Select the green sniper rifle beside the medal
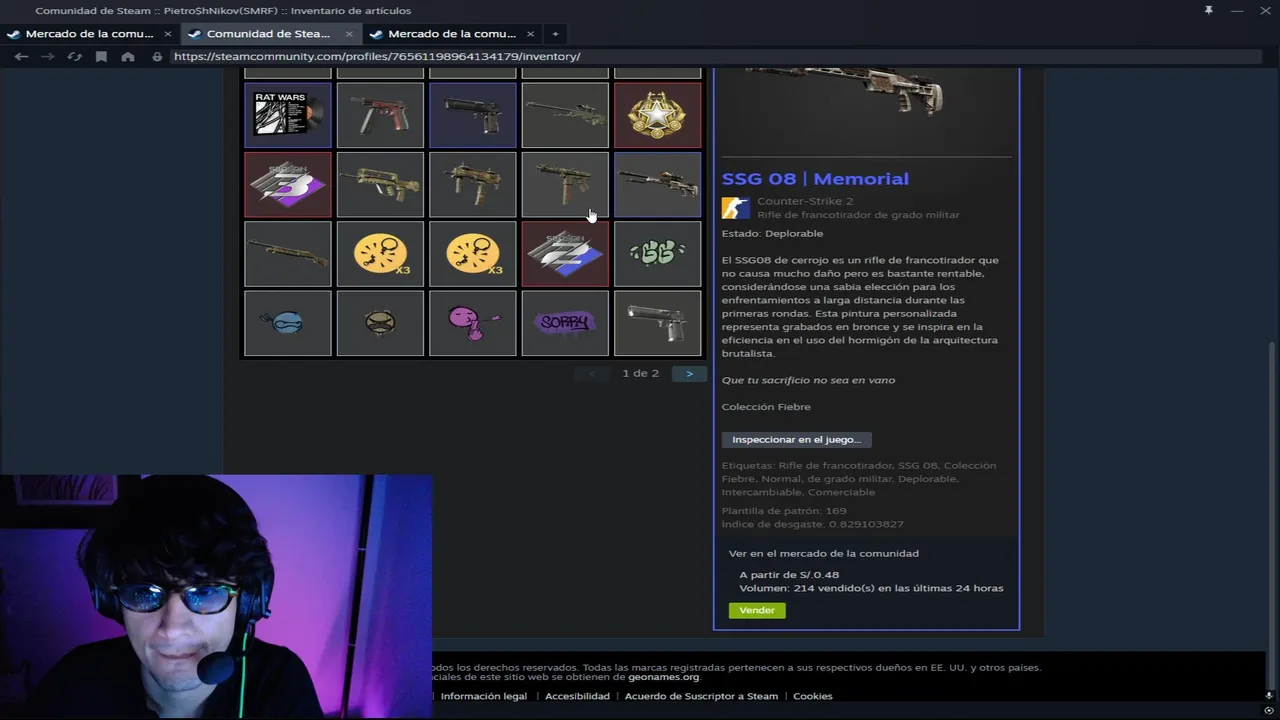Viewport: 1280px width, 720px height. [565, 115]
